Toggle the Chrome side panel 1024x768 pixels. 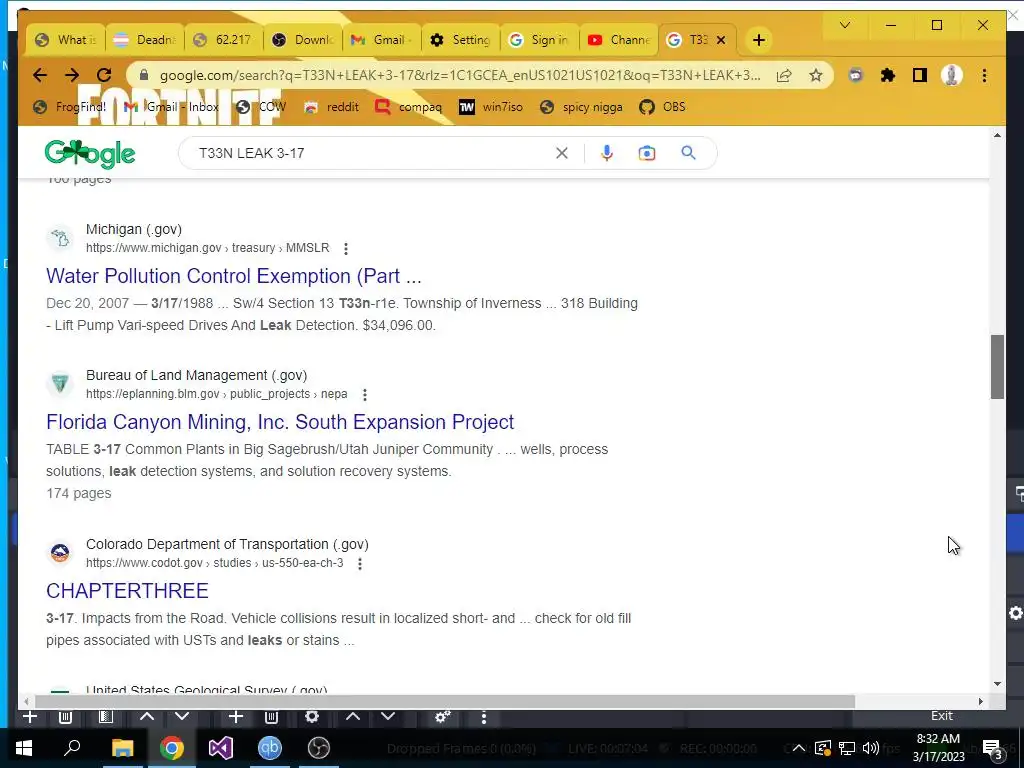[x=920, y=75]
